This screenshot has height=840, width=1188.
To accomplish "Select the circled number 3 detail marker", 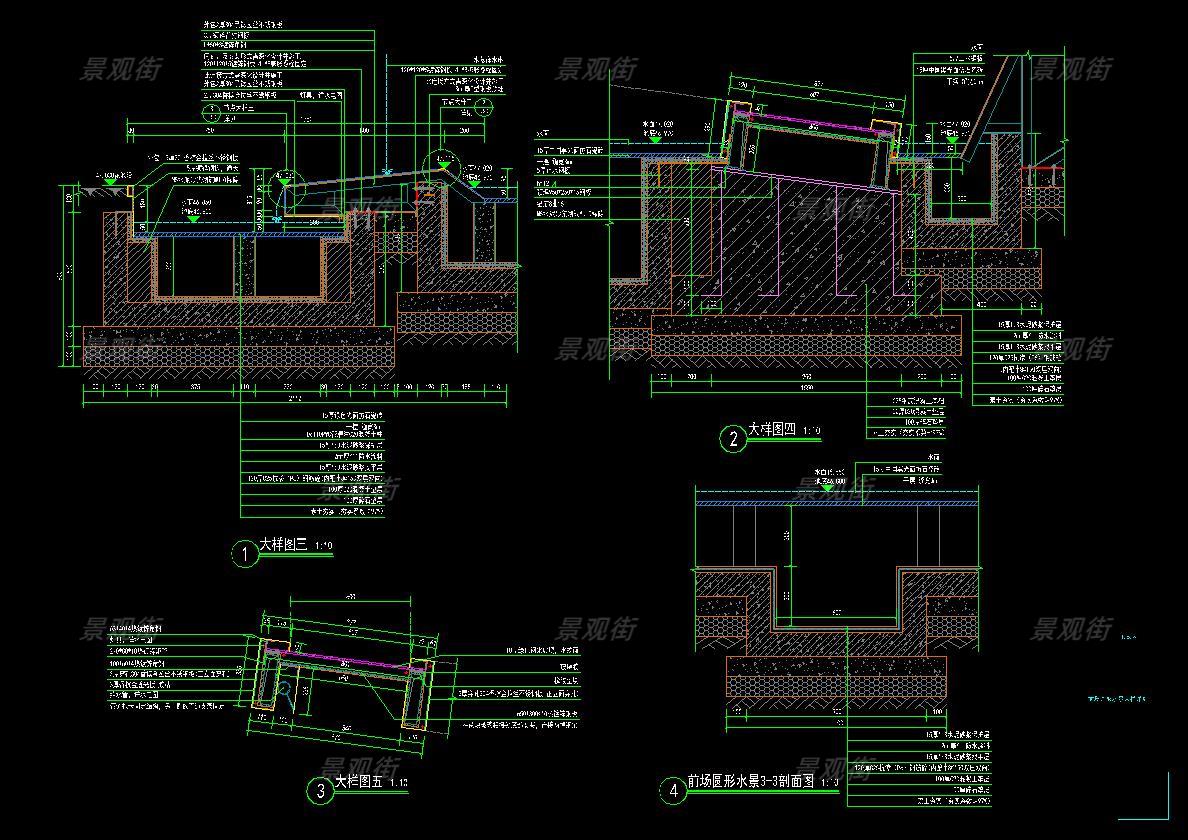I will point(320,791).
